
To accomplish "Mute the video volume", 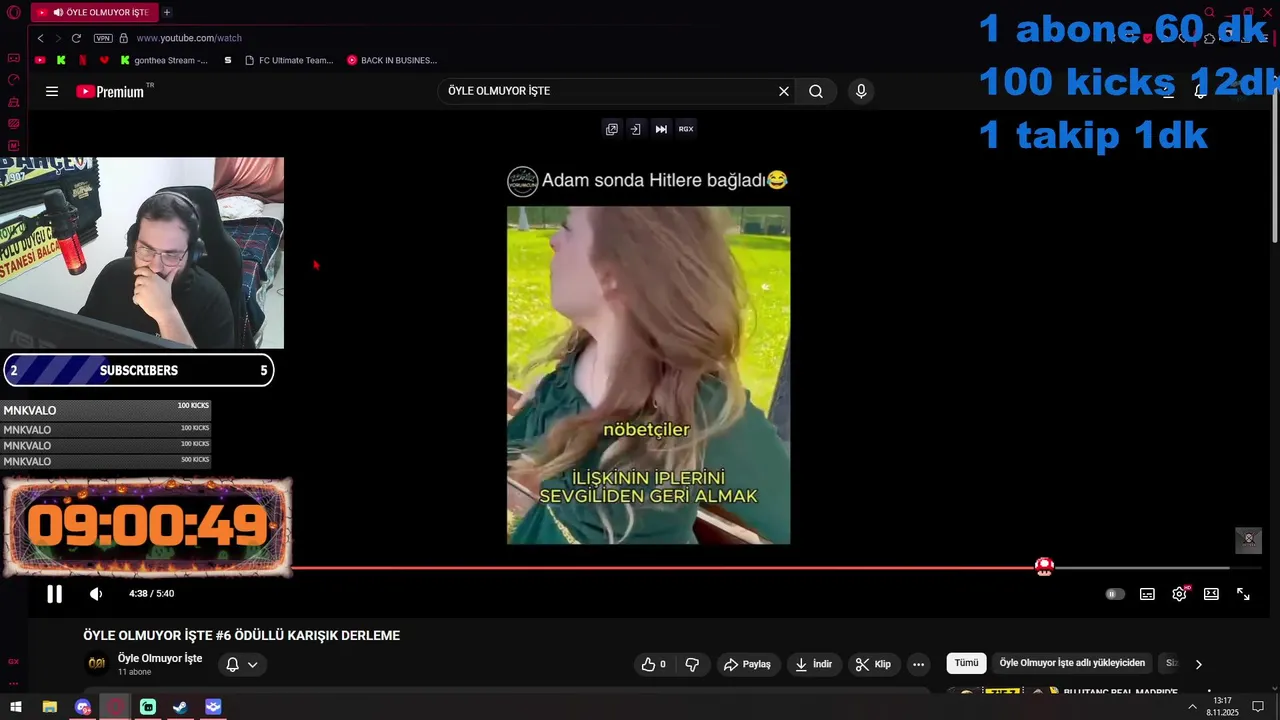I will (x=96, y=594).
